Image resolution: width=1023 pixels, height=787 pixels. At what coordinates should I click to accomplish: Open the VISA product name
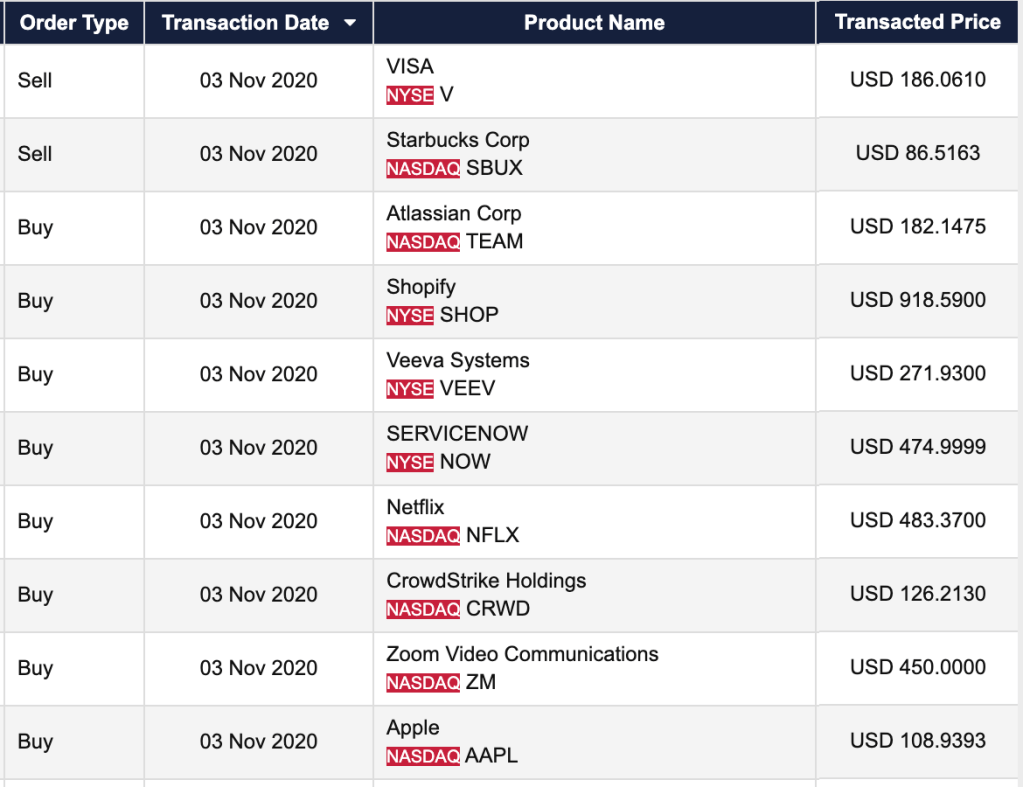pyautogui.click(x=410, y=67)
